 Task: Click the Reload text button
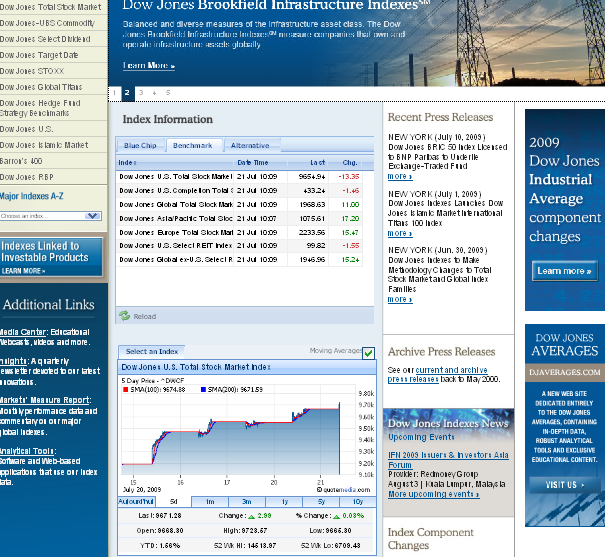pyautogui.click(x=145, y=316)
